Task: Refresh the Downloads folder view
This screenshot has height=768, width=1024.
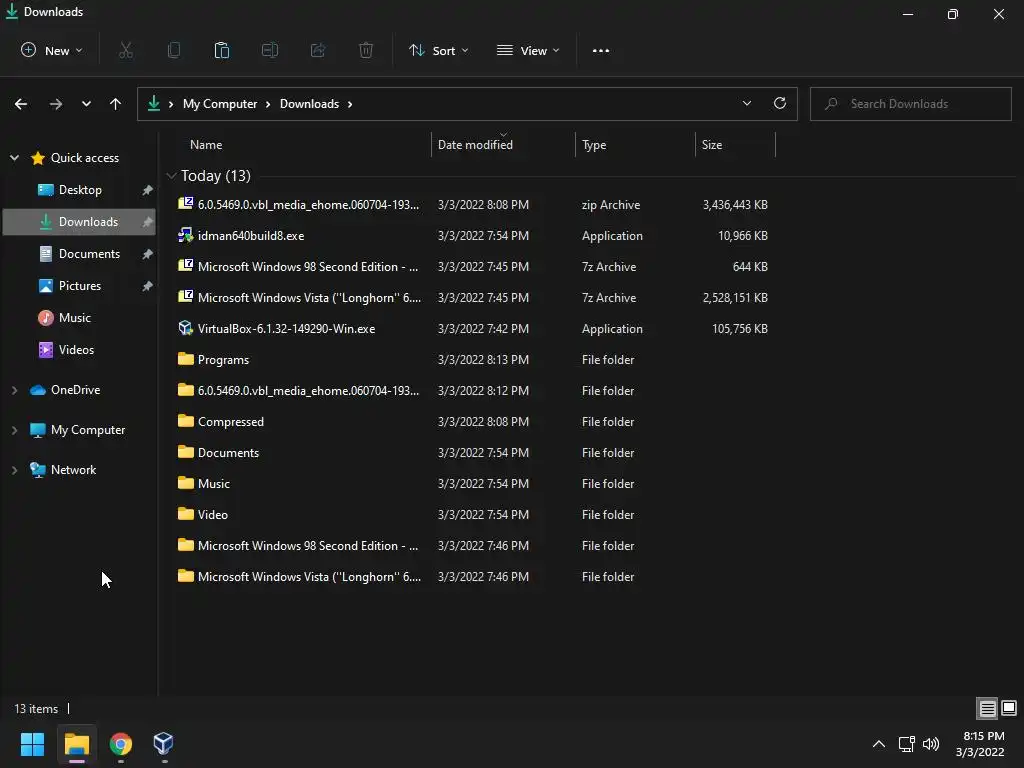Action: [780, 103]
